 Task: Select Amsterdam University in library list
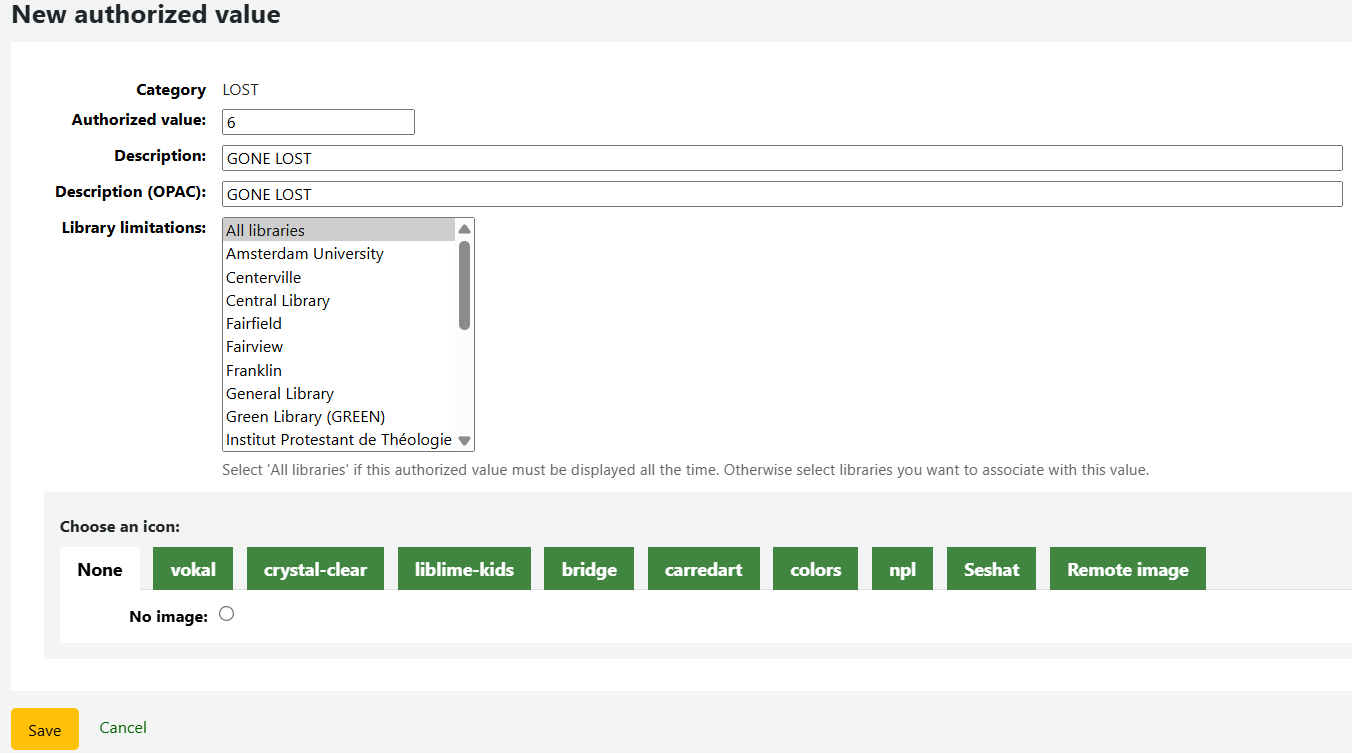pyautogui.click(x=305, y=254)
